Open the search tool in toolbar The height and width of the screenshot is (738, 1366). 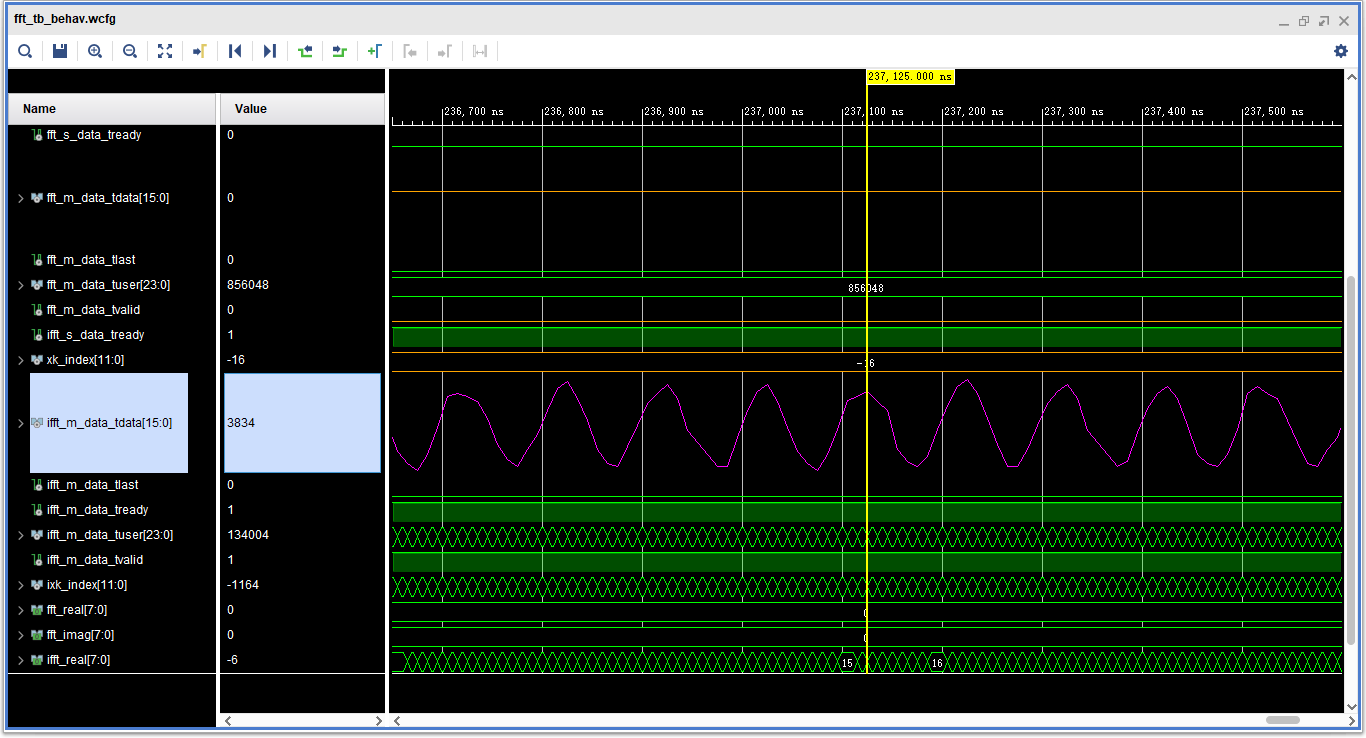click(x=25, y=51)
